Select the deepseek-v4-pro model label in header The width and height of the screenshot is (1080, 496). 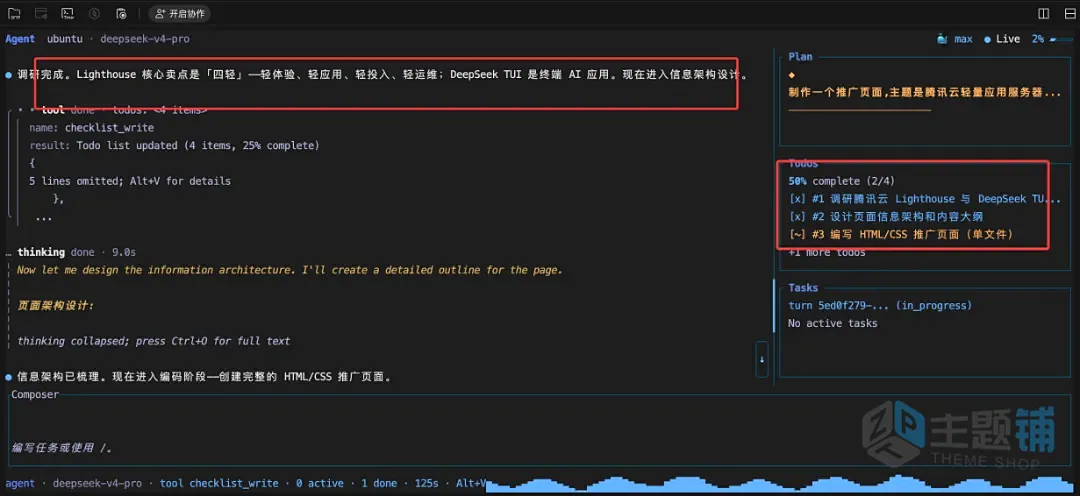[145, 39]
